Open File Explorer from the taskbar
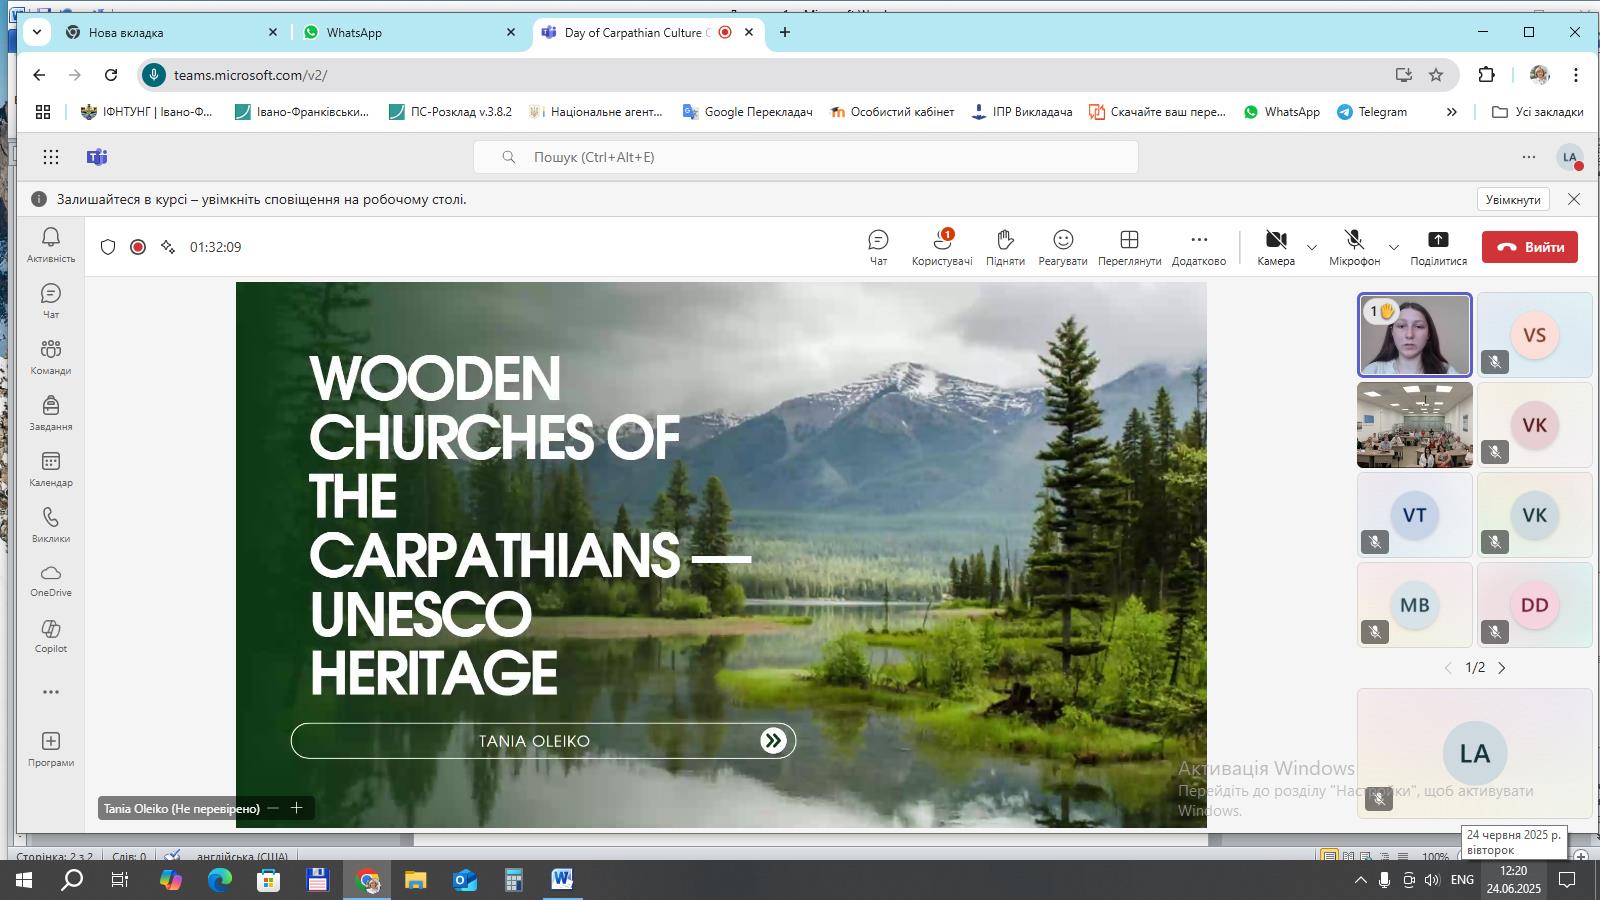 (x=415, y=880)
